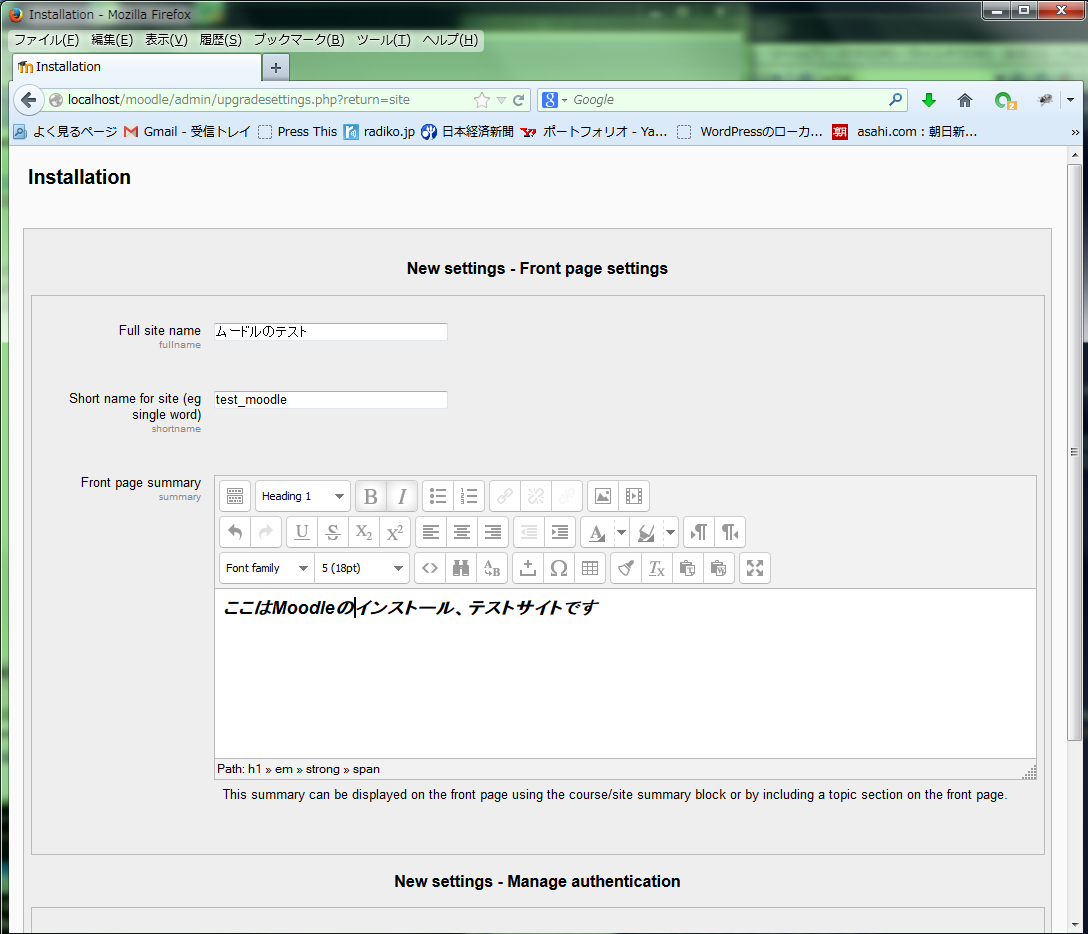This screenshot has height=934, width=1088.
Task: Open the 表示(V) menu
Action: (x=166, y=40)
